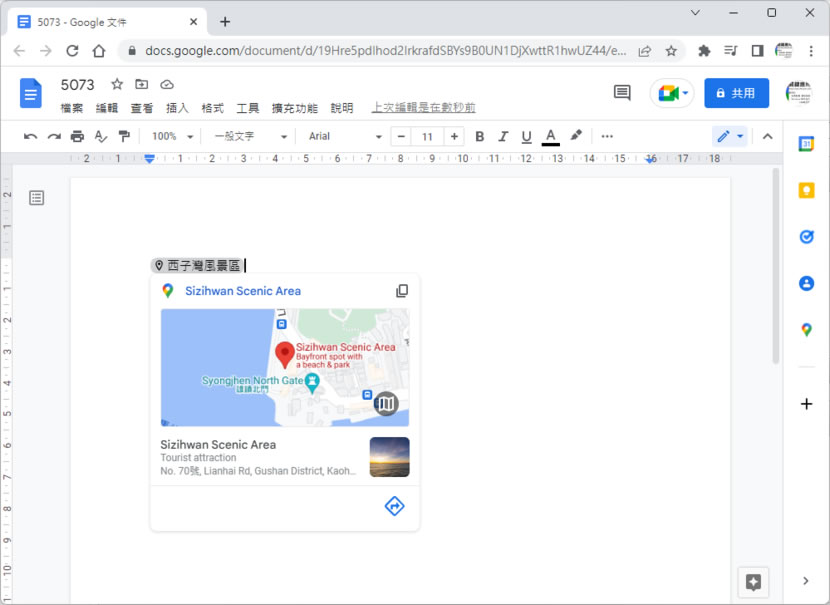Toggle underline formatting
This screenshot has height=605, width=830.
pyautogui.click(x=526, y=136)
